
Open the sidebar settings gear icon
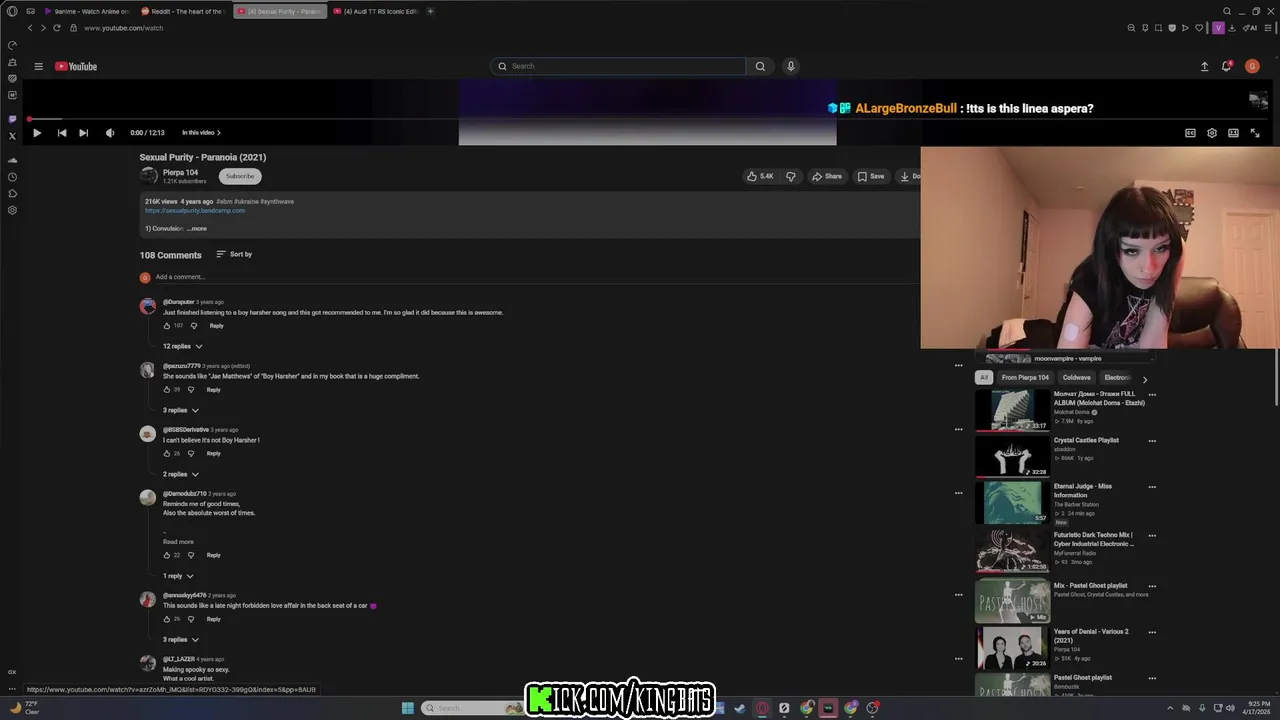12,210
